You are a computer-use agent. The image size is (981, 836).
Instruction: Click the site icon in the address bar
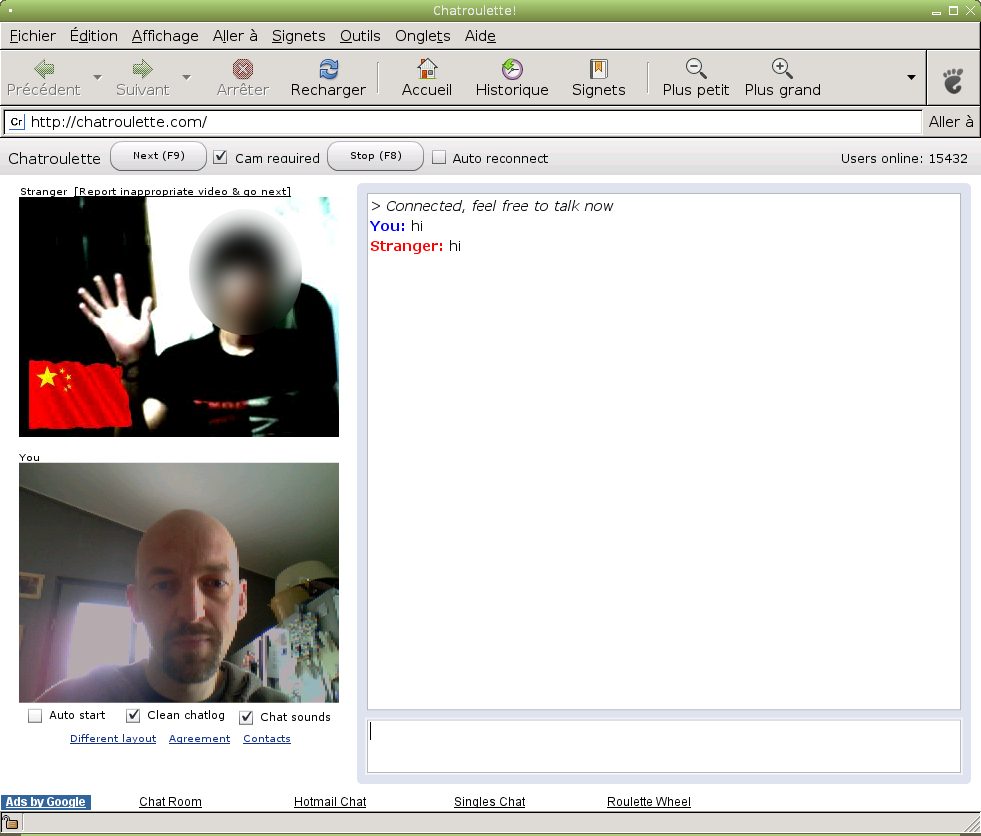pyautogui.click(x=17, y=122)
